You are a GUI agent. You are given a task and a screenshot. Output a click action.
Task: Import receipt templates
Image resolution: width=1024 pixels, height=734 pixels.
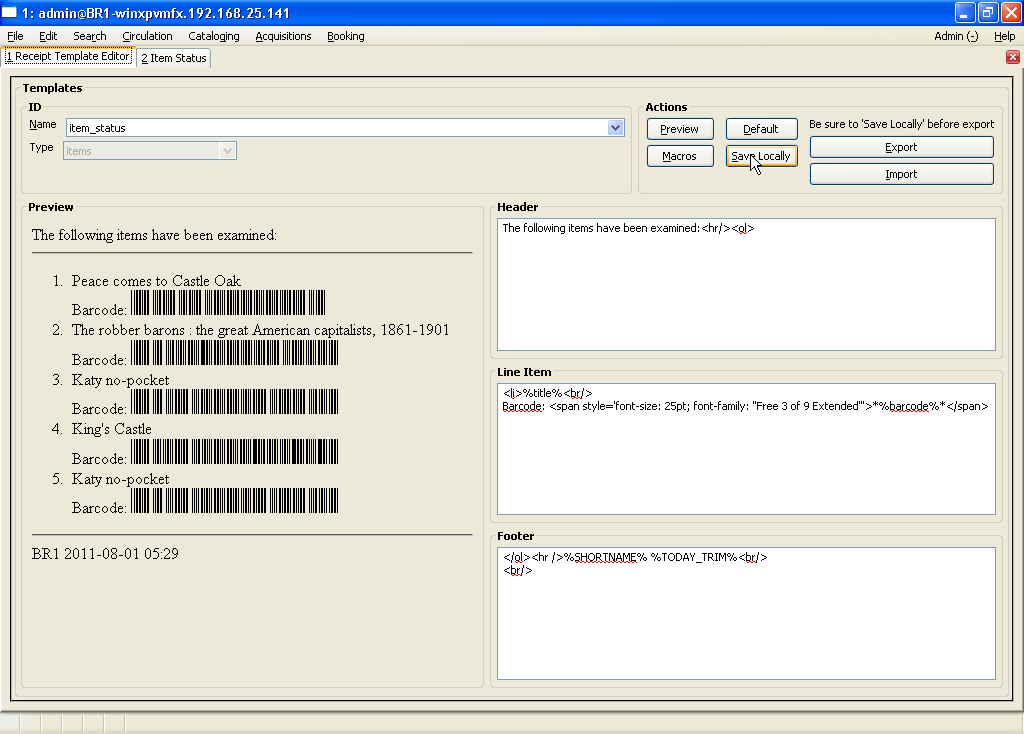[901, 174]
